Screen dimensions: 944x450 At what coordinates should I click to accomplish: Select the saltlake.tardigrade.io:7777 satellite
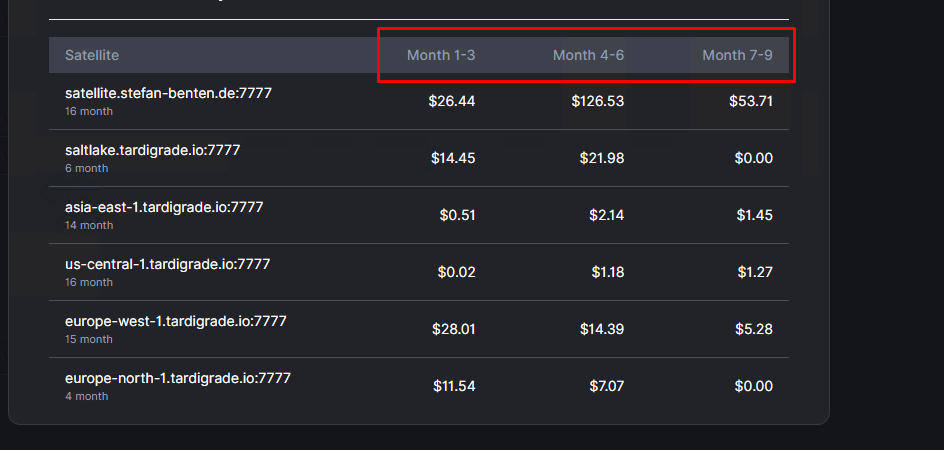point(152,150)
